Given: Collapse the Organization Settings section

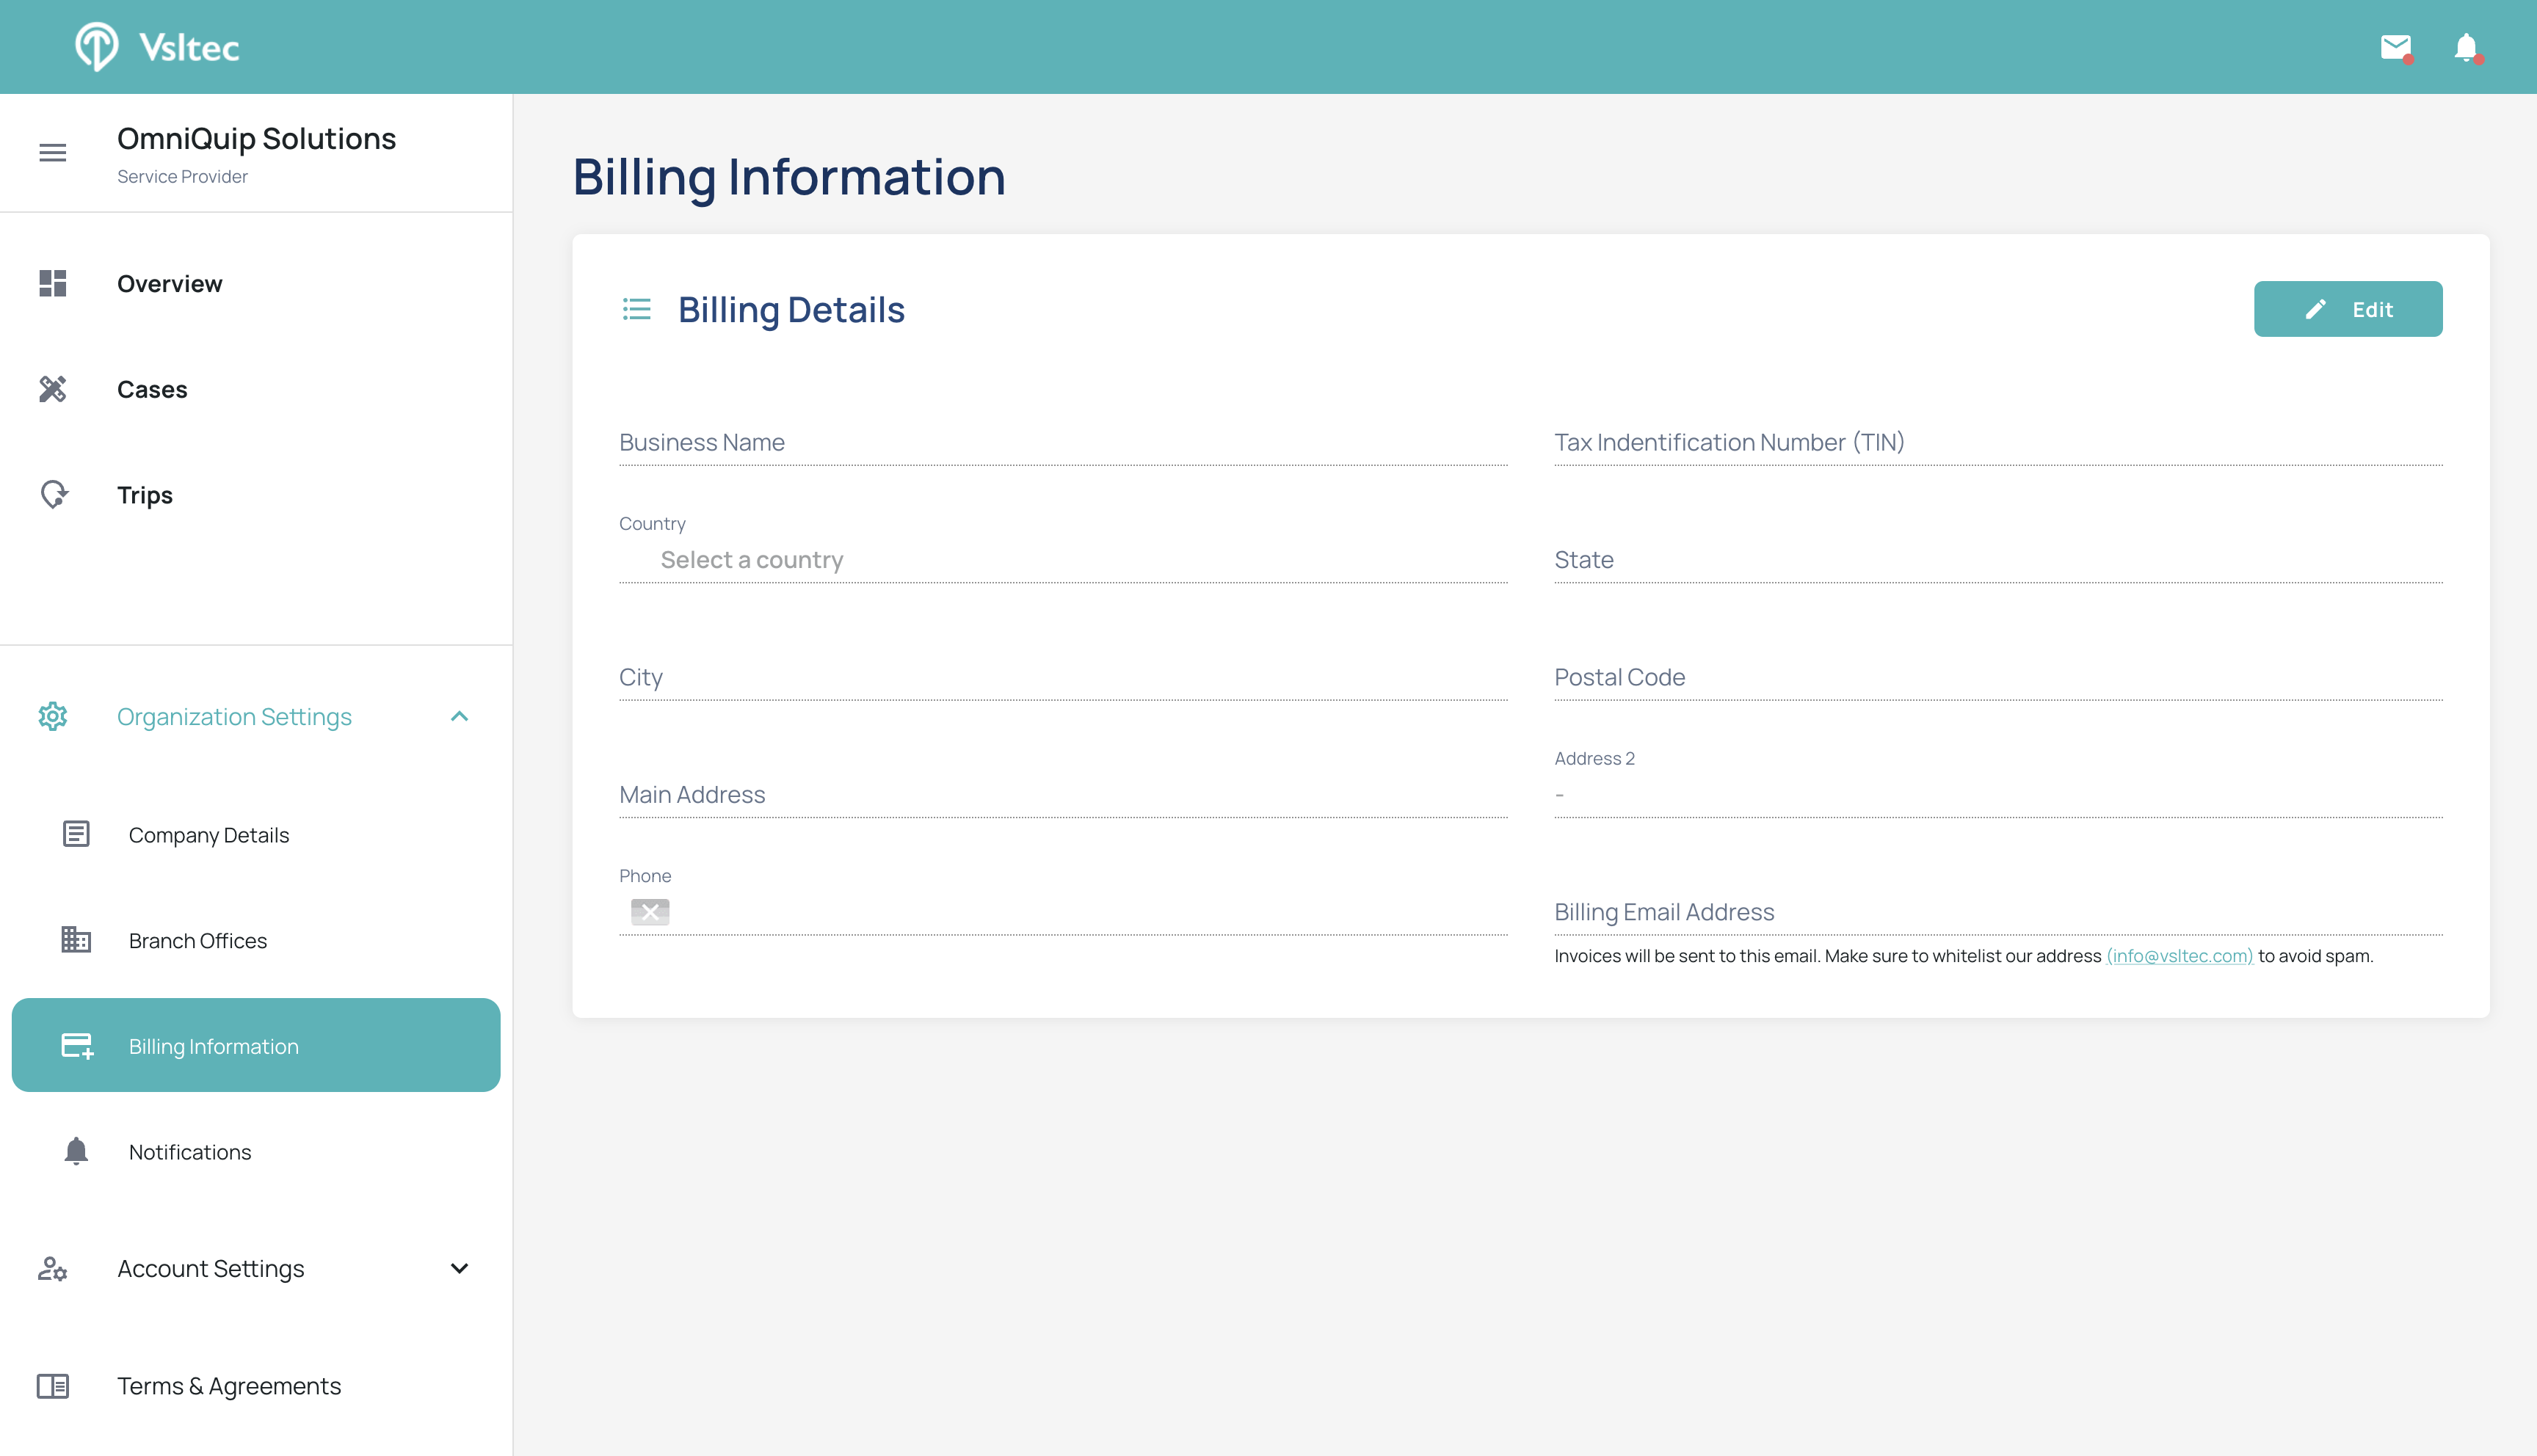Looking at the screenshot, I should (x=459, y=716).
